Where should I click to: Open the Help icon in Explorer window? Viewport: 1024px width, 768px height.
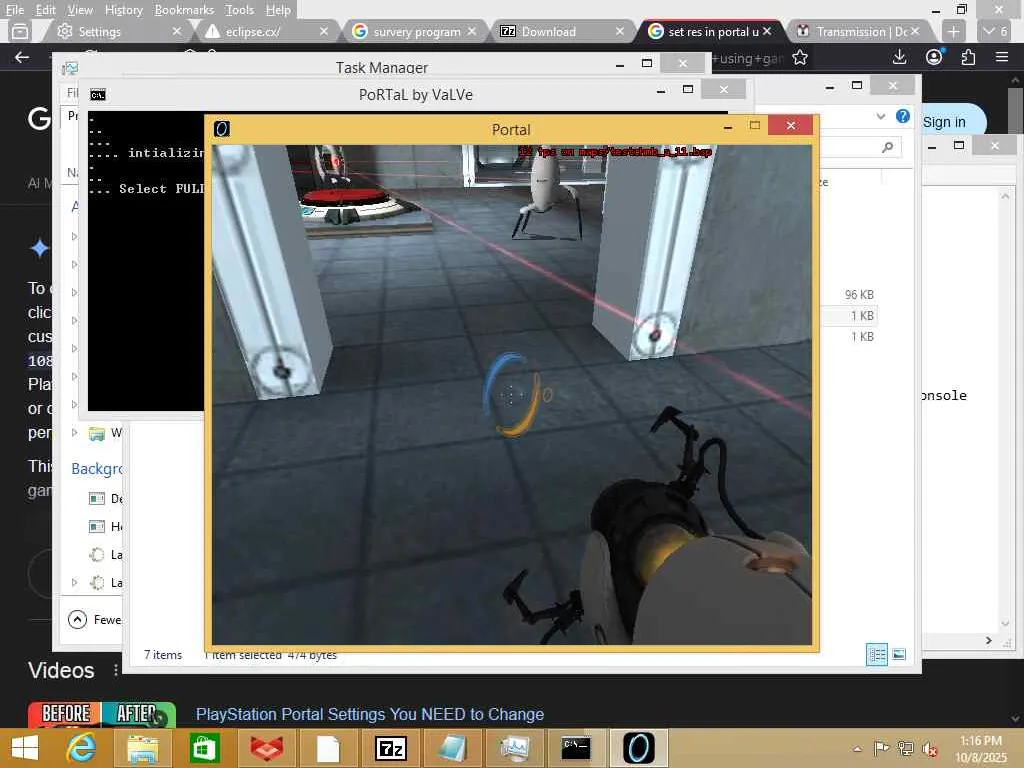pos(903,116)
